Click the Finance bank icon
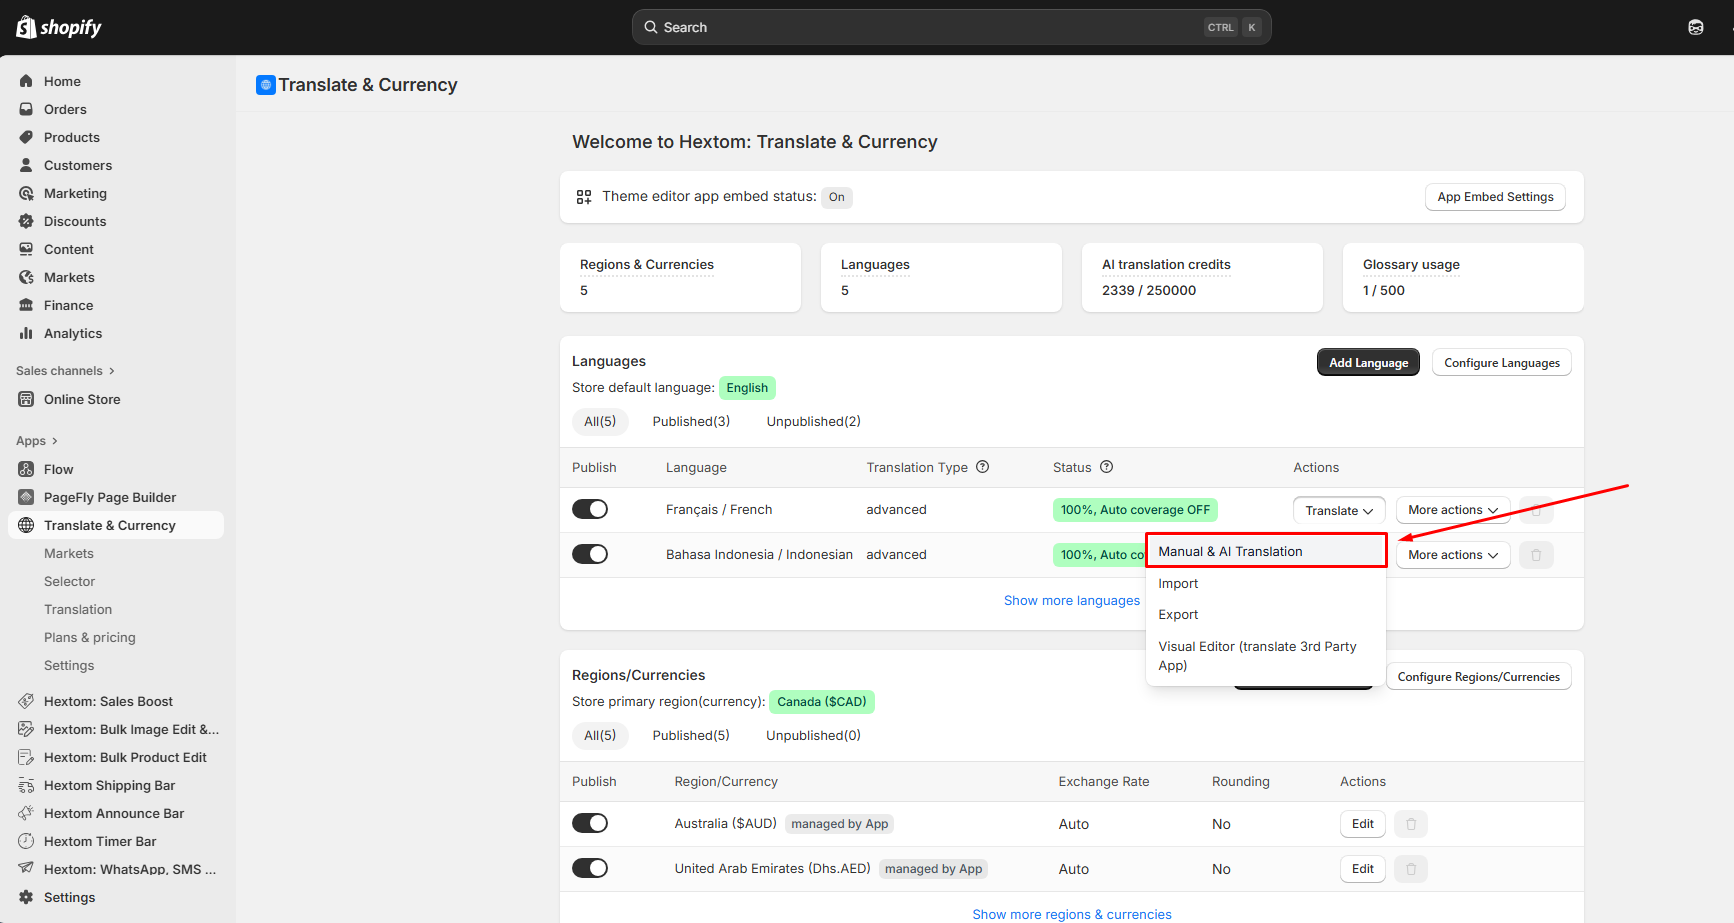1734x923 pixels. (26, 305)
